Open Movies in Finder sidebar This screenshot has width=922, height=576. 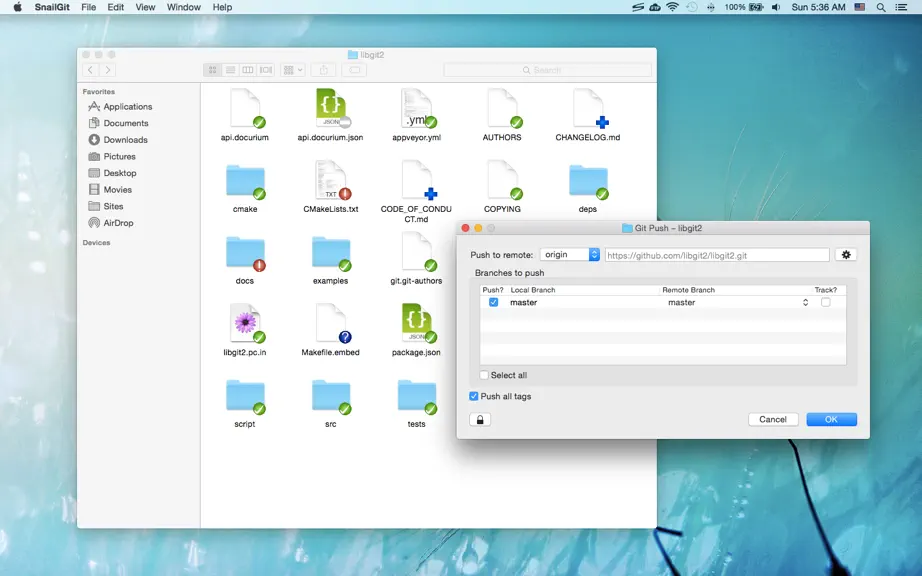[110, 189]
